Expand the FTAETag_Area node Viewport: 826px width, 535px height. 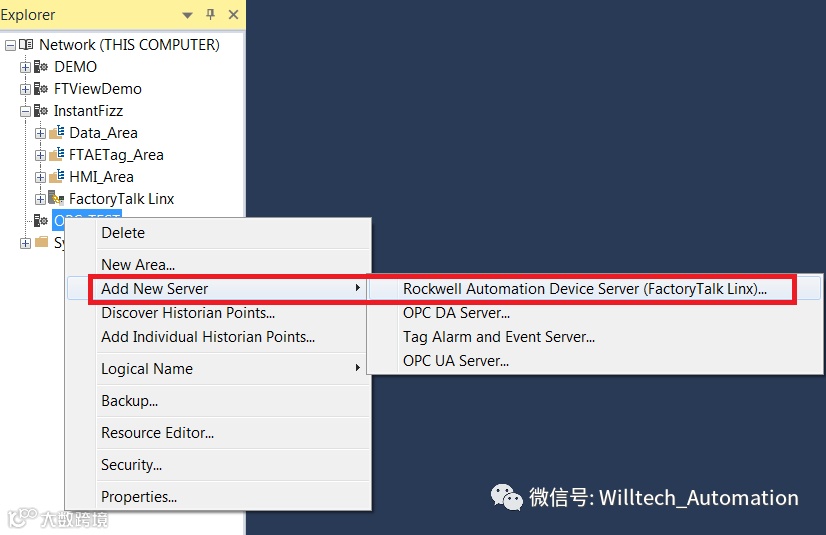[x=41, y=155]
